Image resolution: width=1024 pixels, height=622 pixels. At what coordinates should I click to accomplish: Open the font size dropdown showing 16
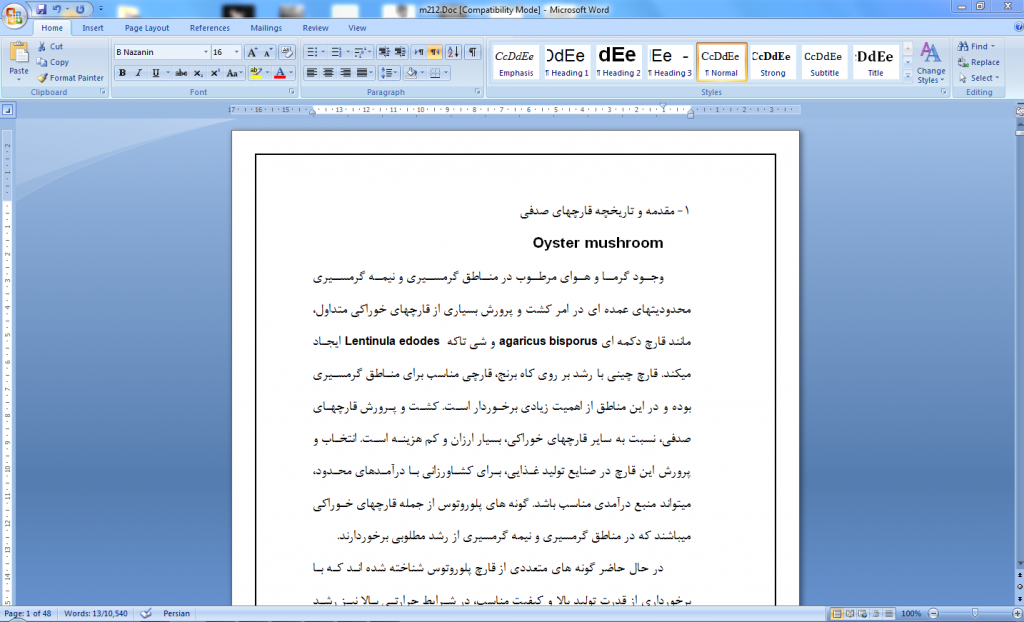coord(236,52)
